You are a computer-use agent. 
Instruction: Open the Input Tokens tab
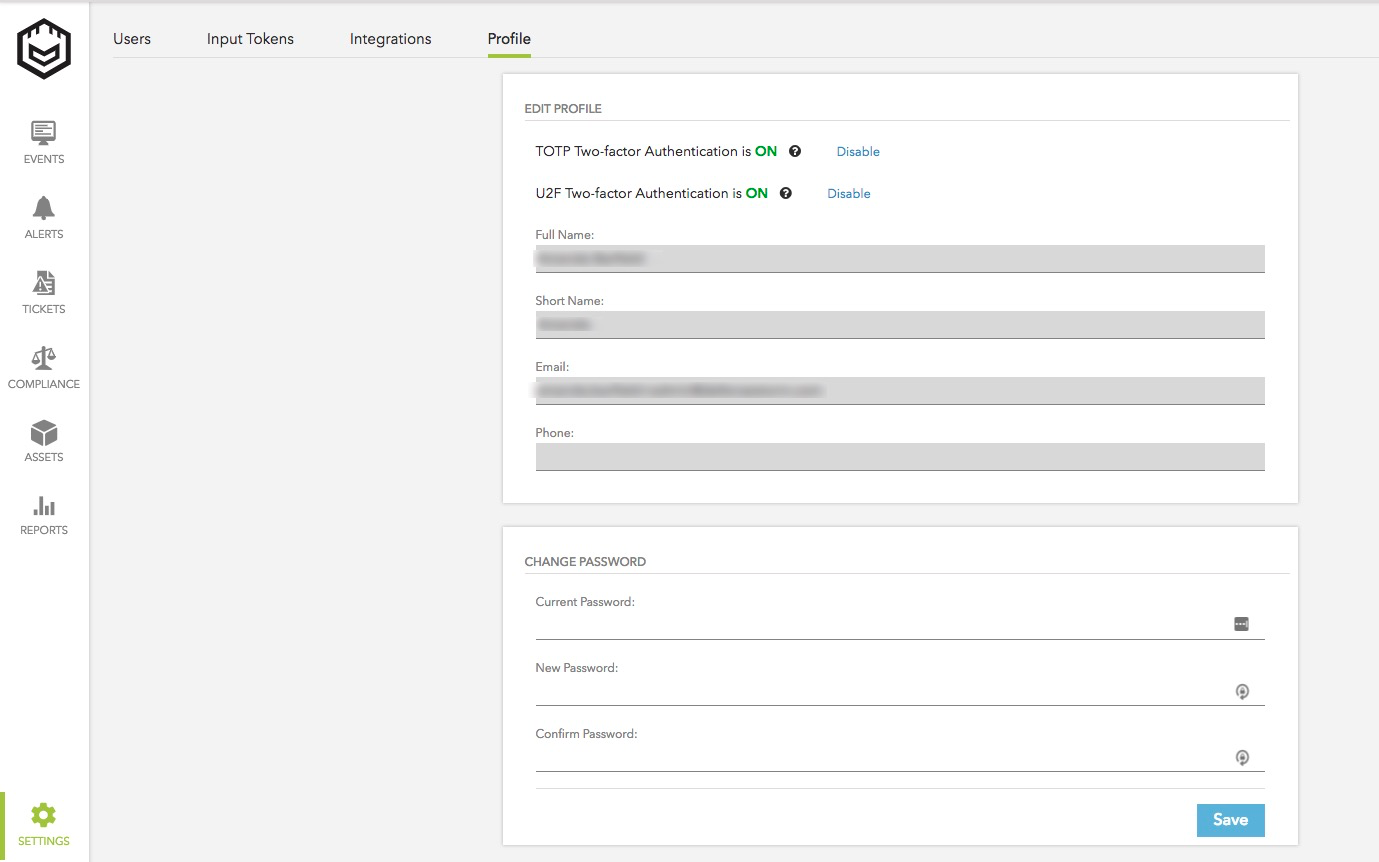coord(250,39)
